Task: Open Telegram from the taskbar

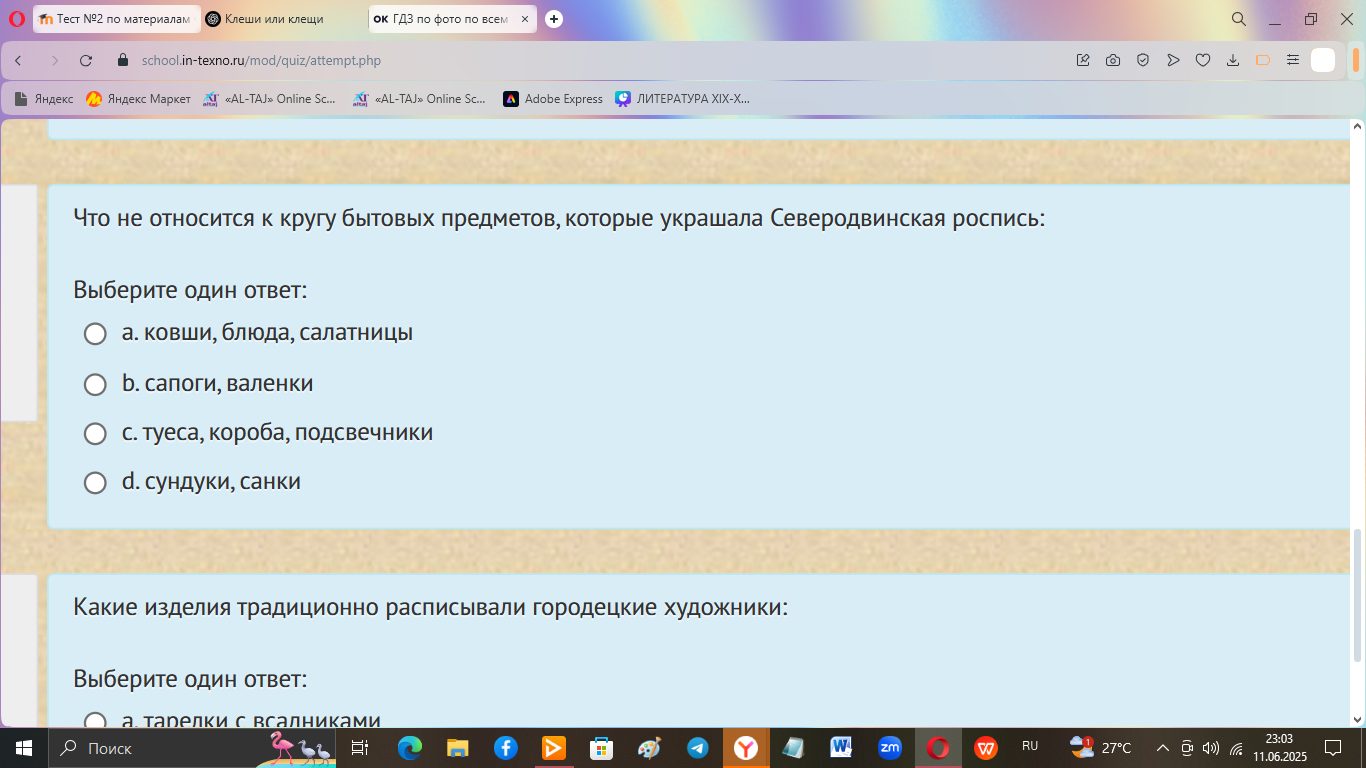Action: tap(697, 748)
